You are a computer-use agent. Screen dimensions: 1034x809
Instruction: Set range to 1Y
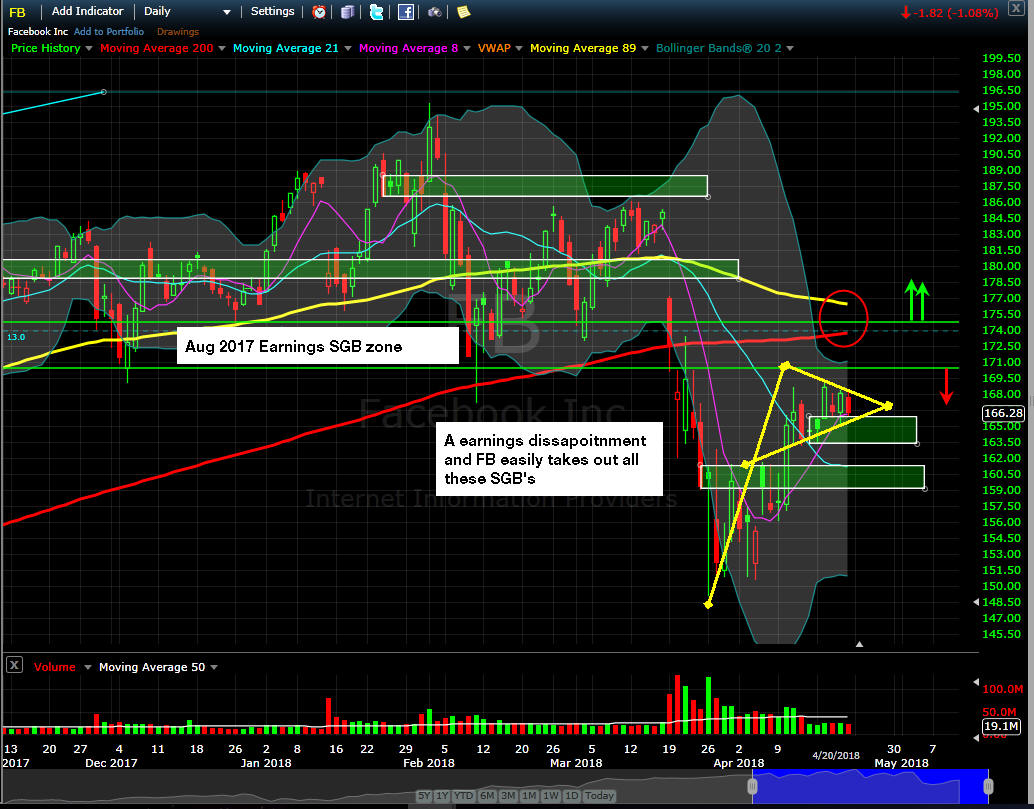(442, 796)
